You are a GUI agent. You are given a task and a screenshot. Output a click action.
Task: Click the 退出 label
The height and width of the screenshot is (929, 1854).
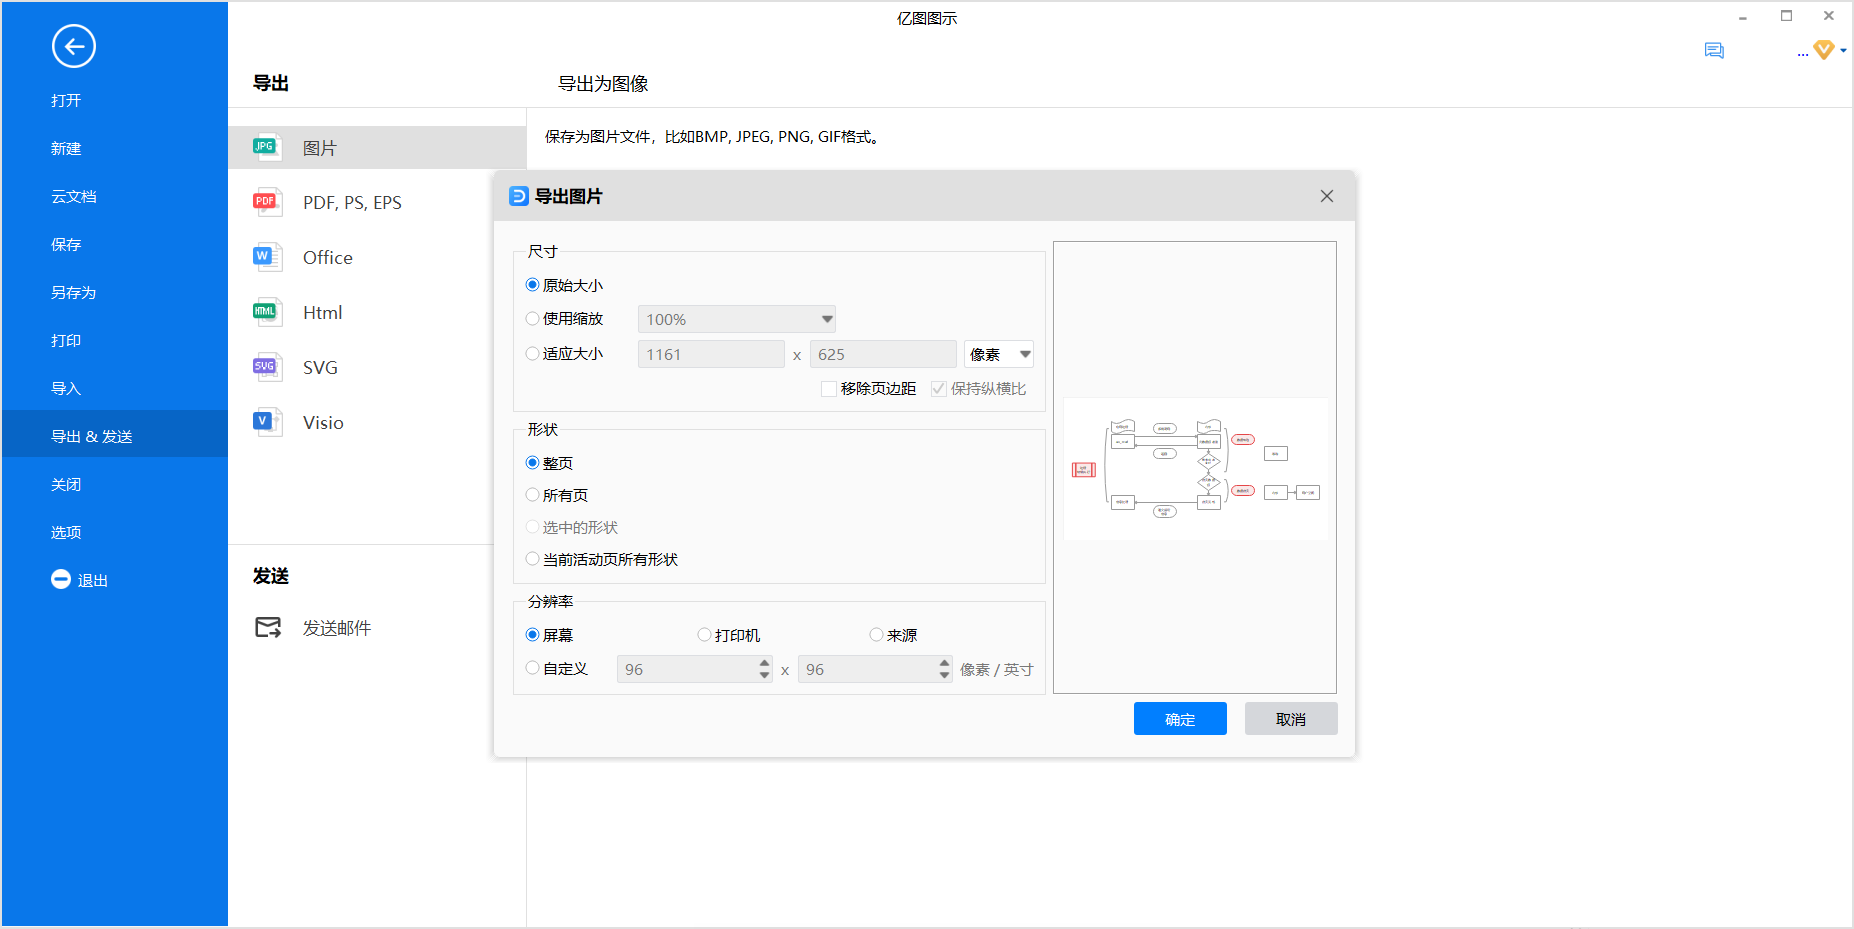tap(93, 580)
